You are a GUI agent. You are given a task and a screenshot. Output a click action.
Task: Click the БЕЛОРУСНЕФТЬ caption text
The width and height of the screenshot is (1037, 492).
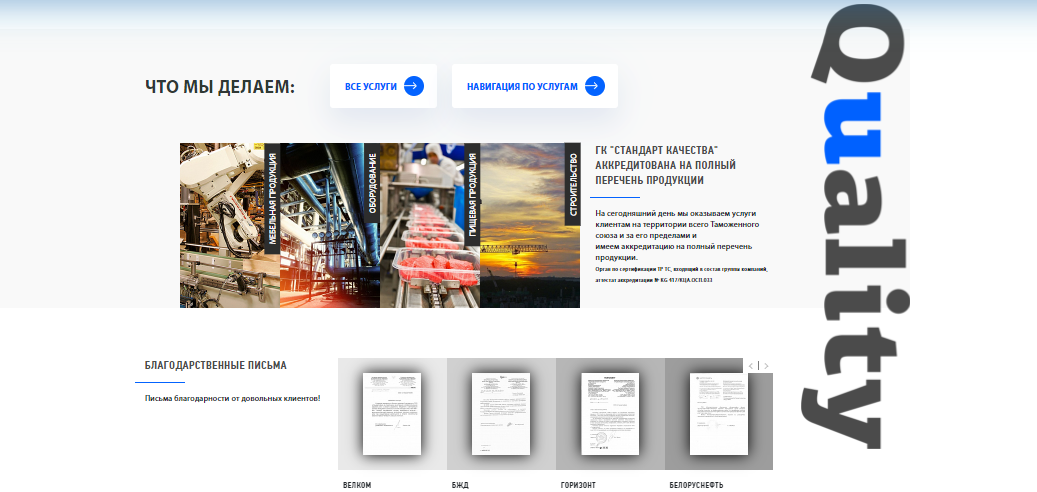coord(696,485)
